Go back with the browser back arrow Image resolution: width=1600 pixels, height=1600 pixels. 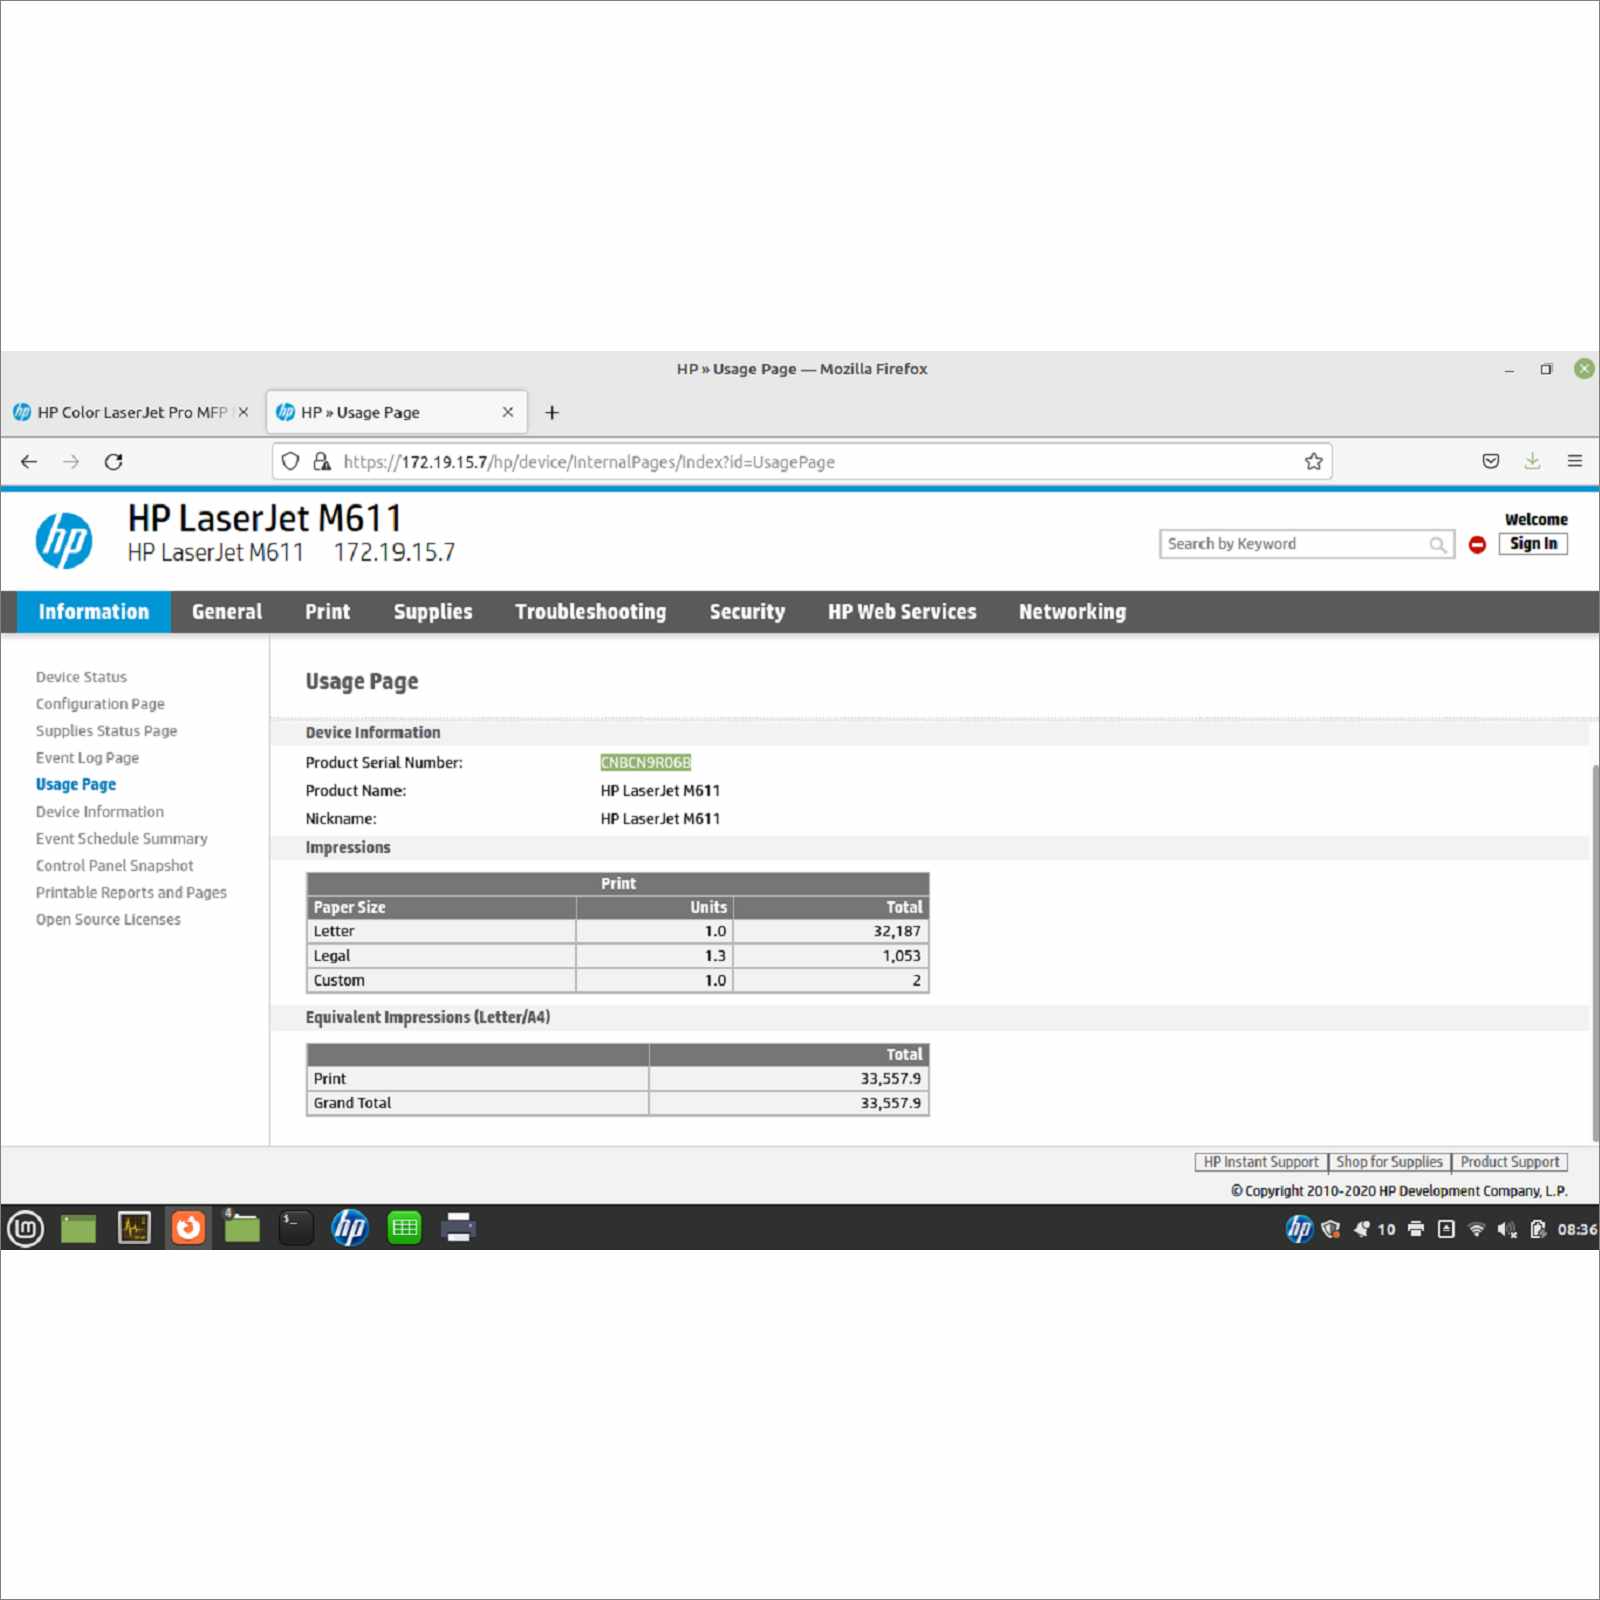pos(29,461)
